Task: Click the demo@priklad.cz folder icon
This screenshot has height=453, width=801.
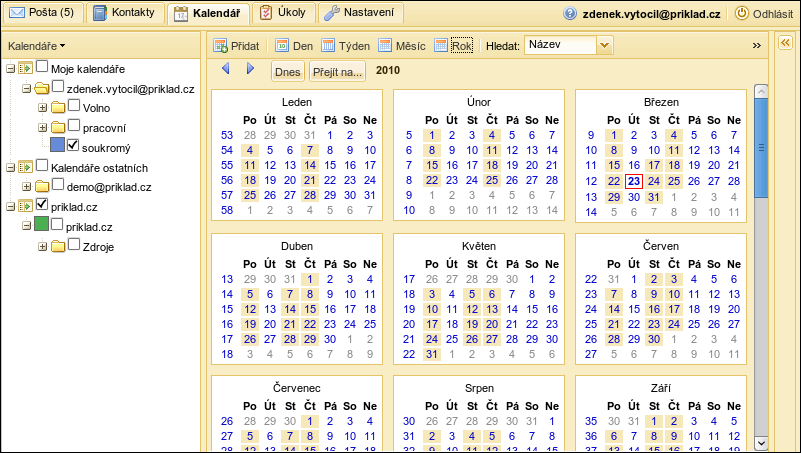Action: point(42,187)
